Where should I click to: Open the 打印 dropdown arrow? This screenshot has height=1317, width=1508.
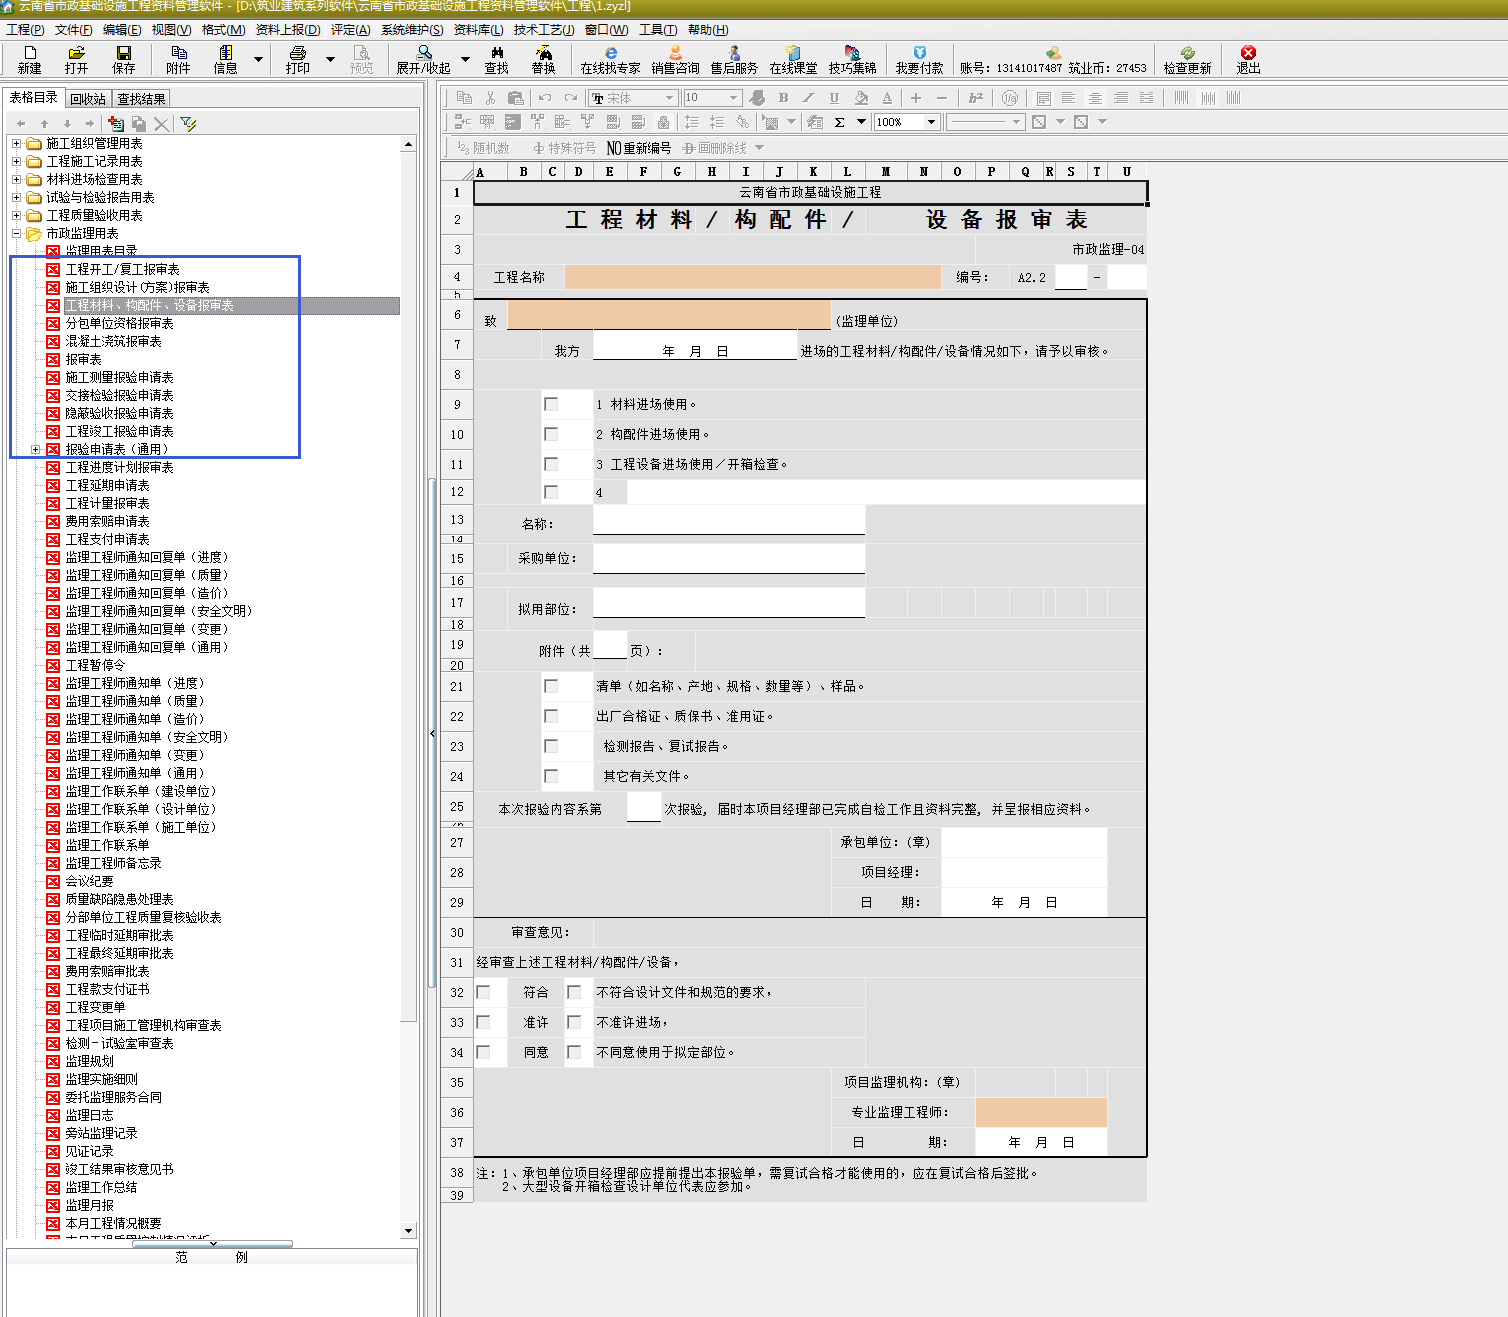331,60
